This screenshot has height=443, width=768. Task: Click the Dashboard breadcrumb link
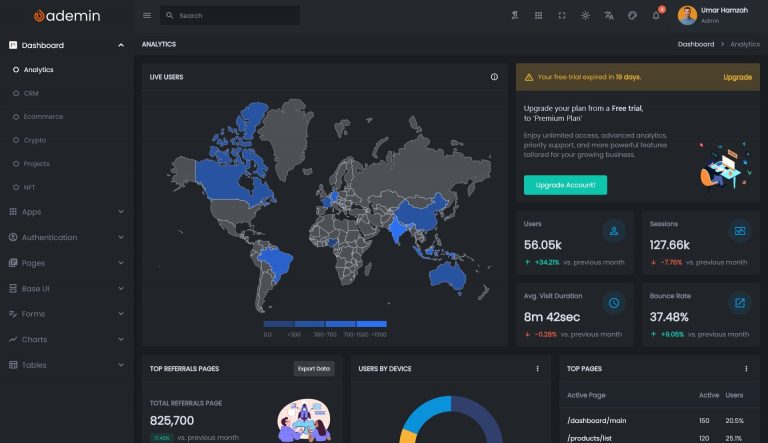pos(696,44)
